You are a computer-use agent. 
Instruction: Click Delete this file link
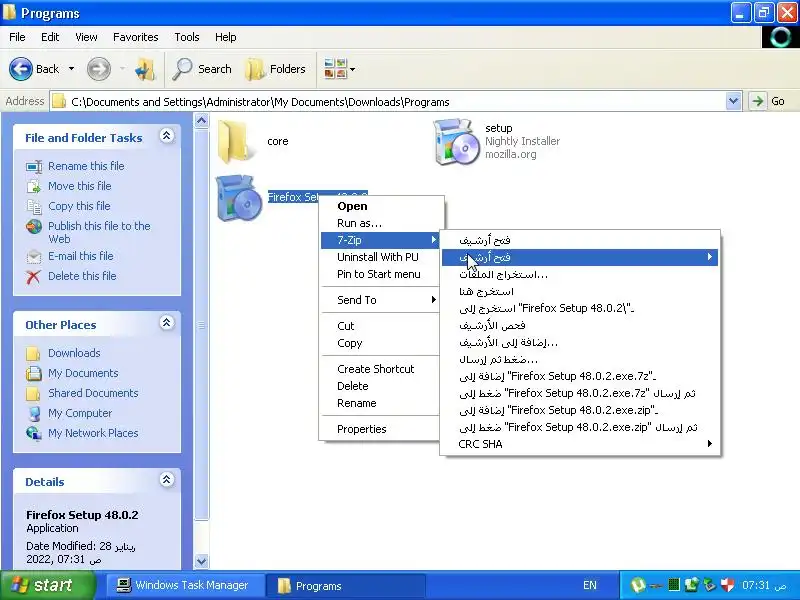tap(82, 276)
